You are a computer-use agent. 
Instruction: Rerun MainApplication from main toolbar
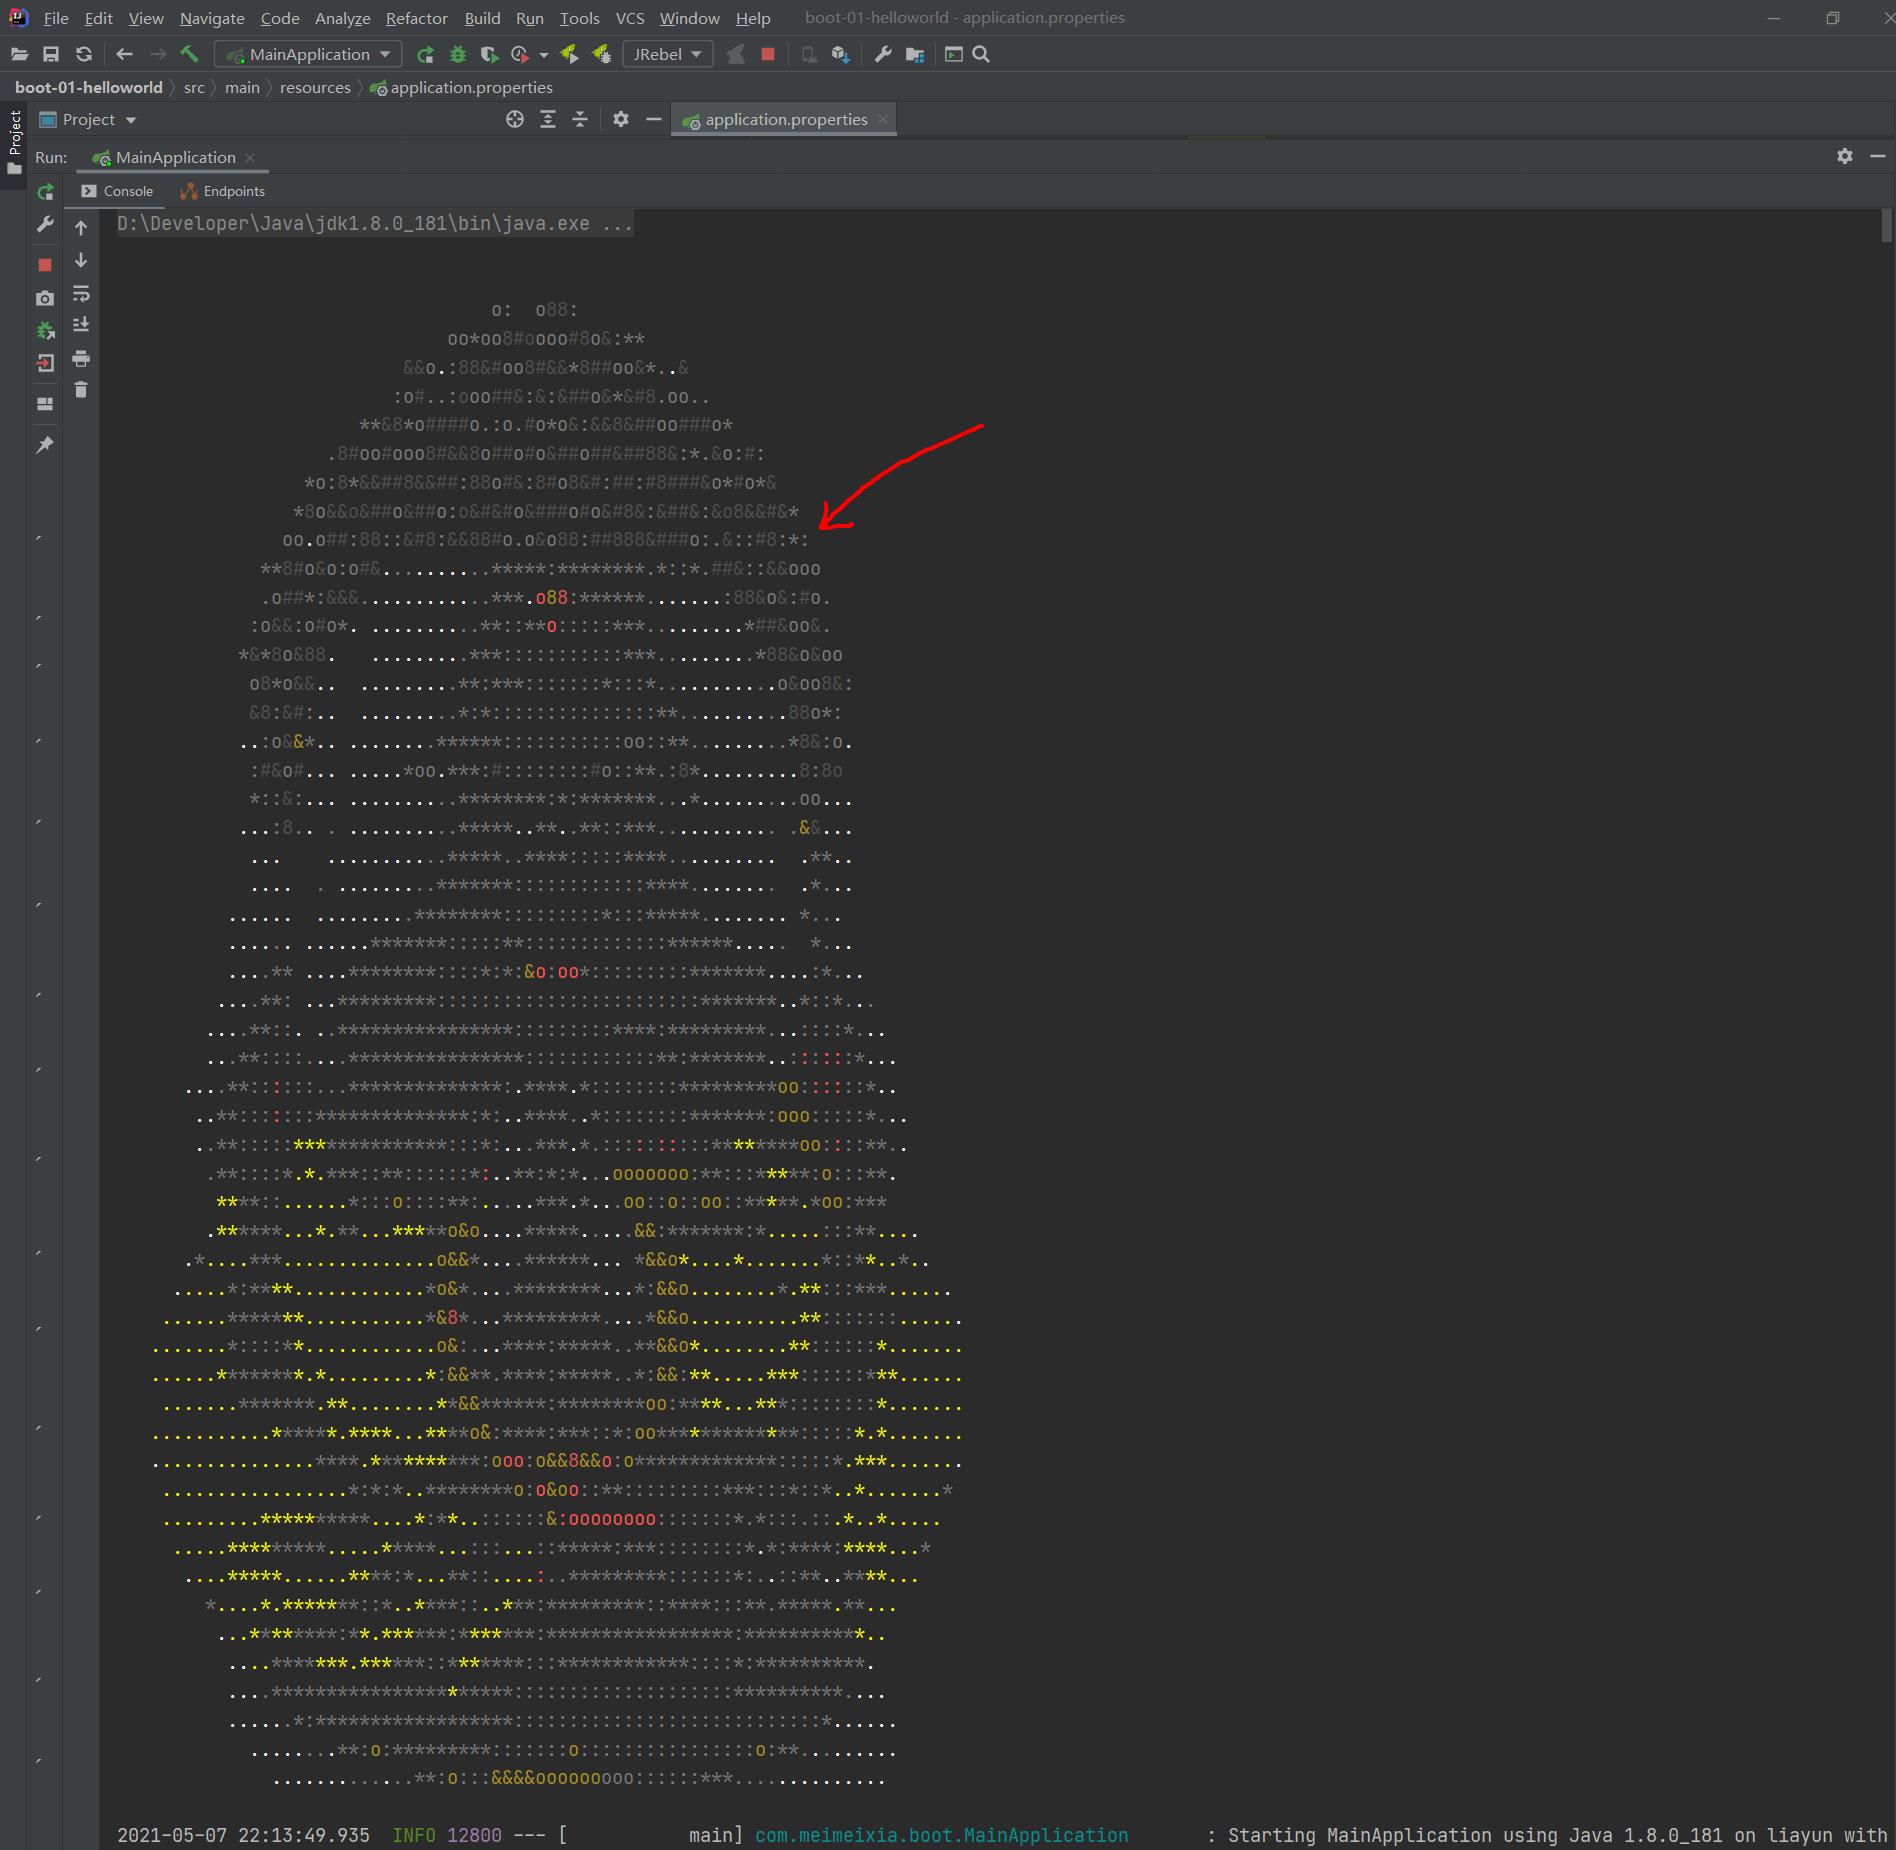[425, 54]
